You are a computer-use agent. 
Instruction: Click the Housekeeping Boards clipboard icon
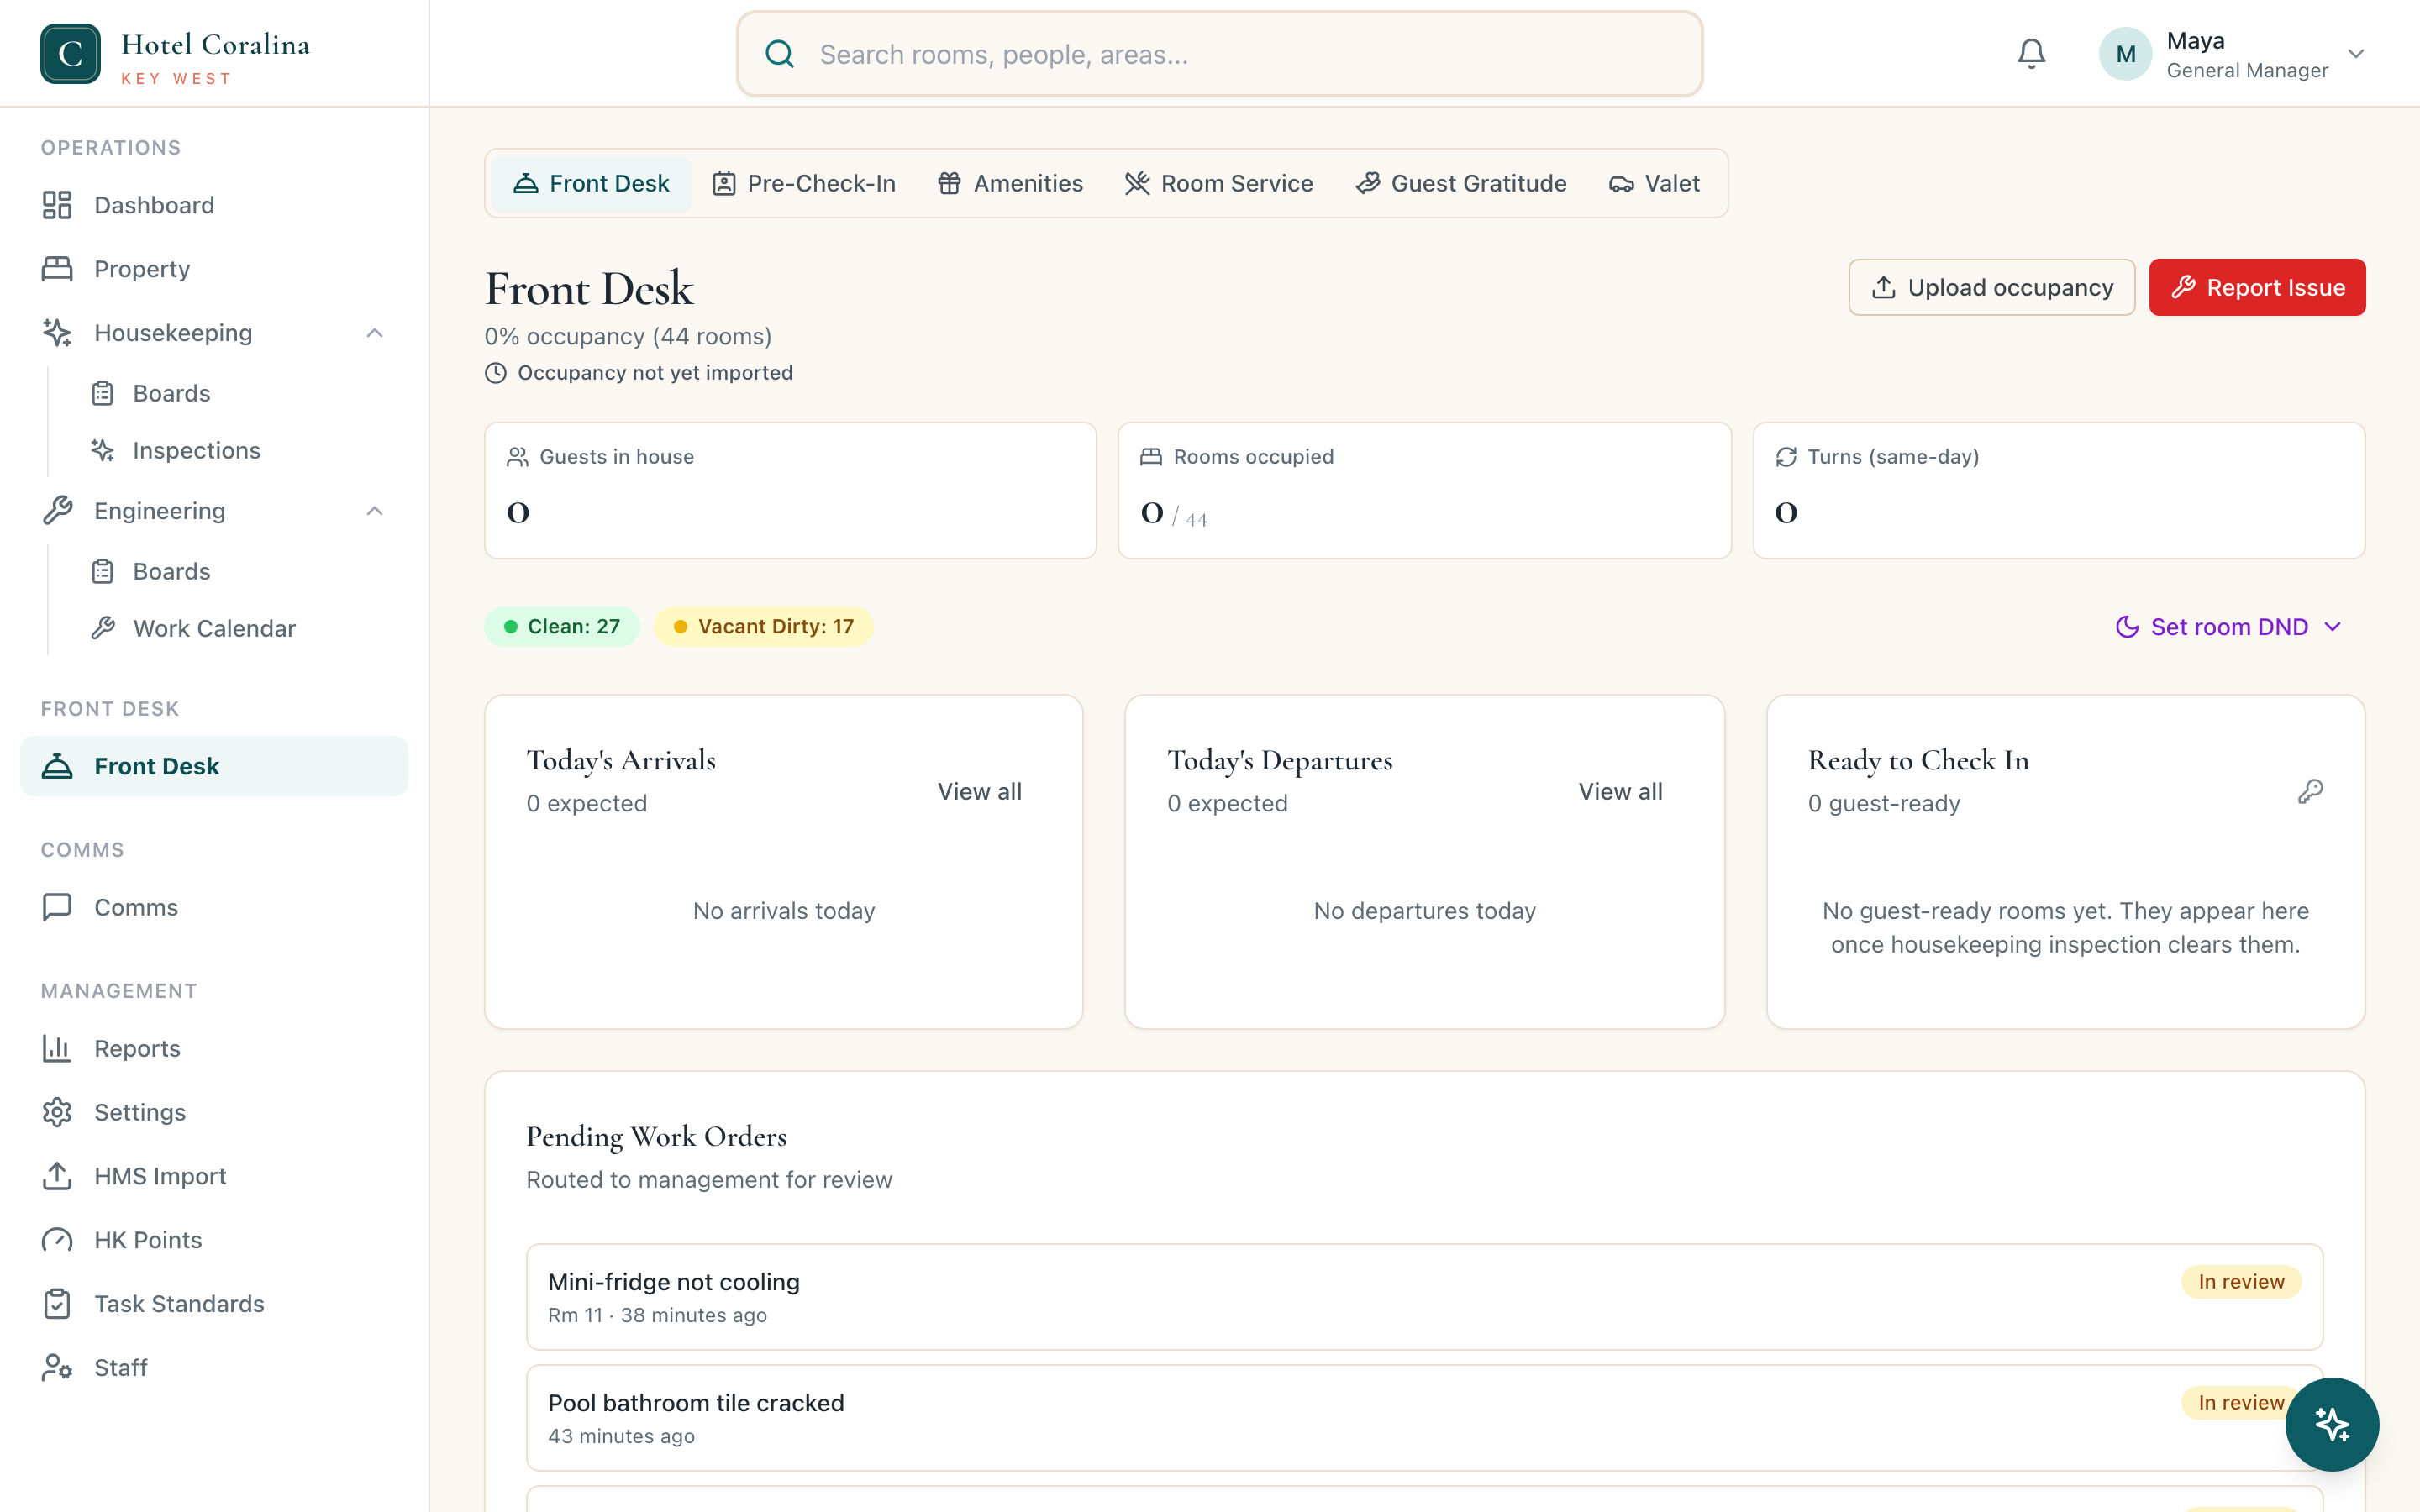point(103,393)
